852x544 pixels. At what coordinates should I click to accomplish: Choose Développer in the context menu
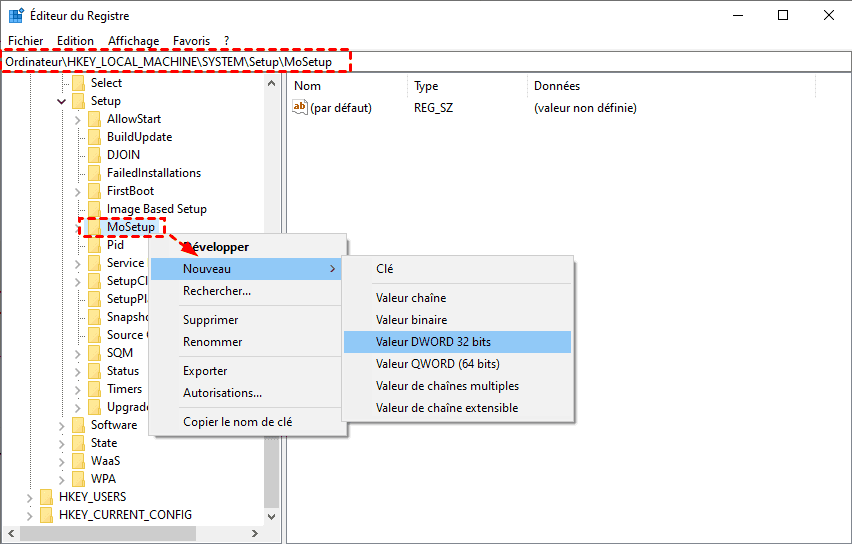point(248,247)
